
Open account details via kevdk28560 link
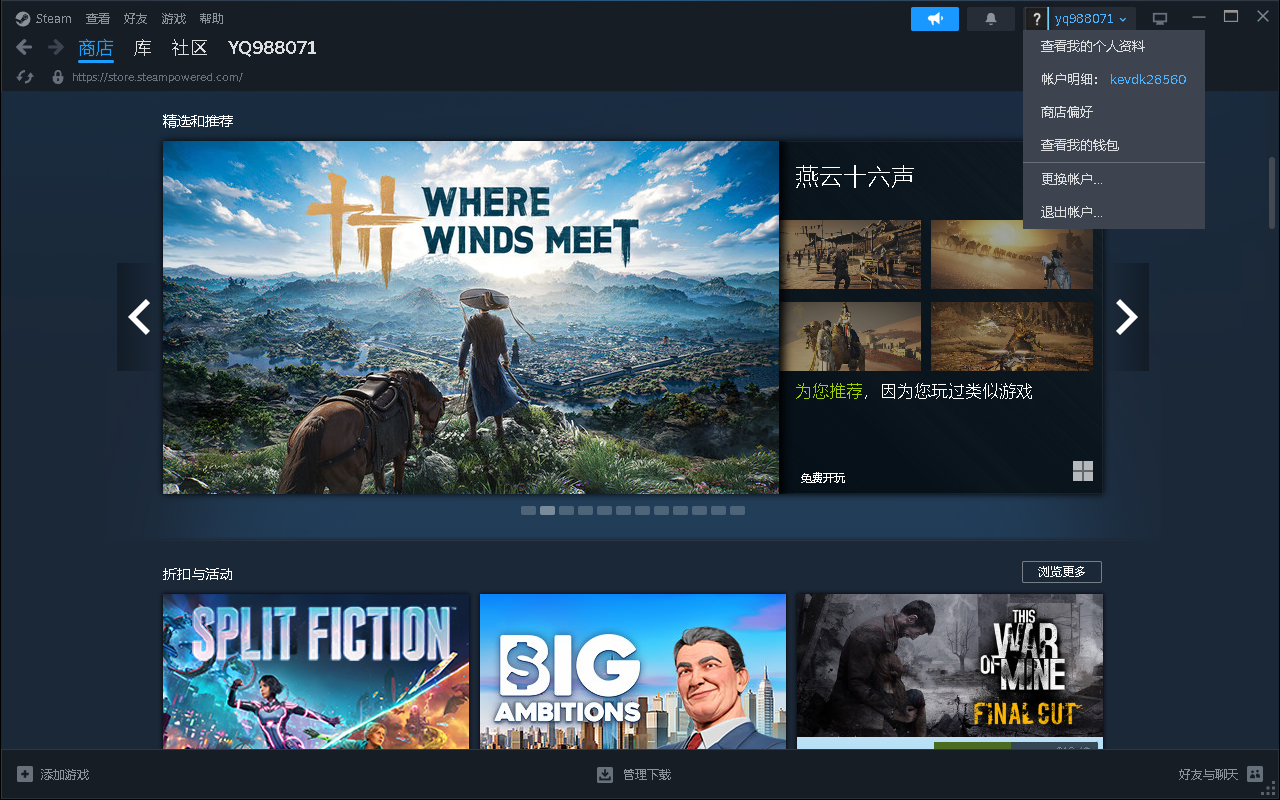[x=1148, y=79]
